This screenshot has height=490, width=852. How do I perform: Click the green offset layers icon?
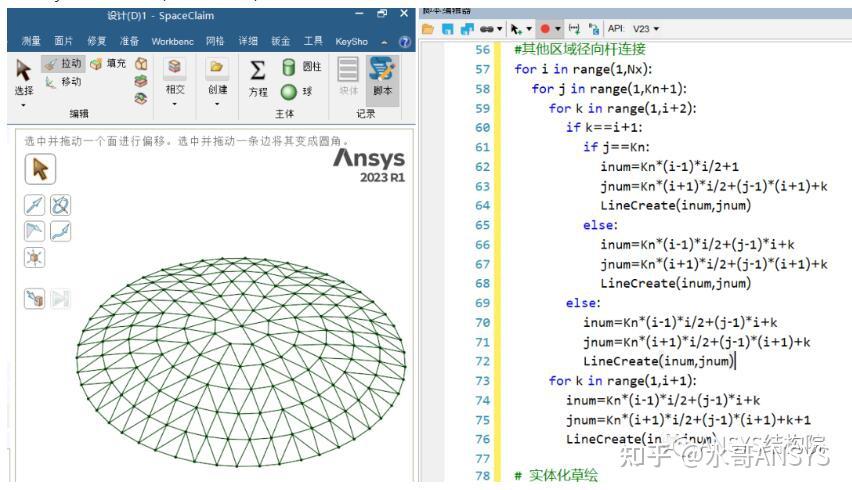[141, 81]
